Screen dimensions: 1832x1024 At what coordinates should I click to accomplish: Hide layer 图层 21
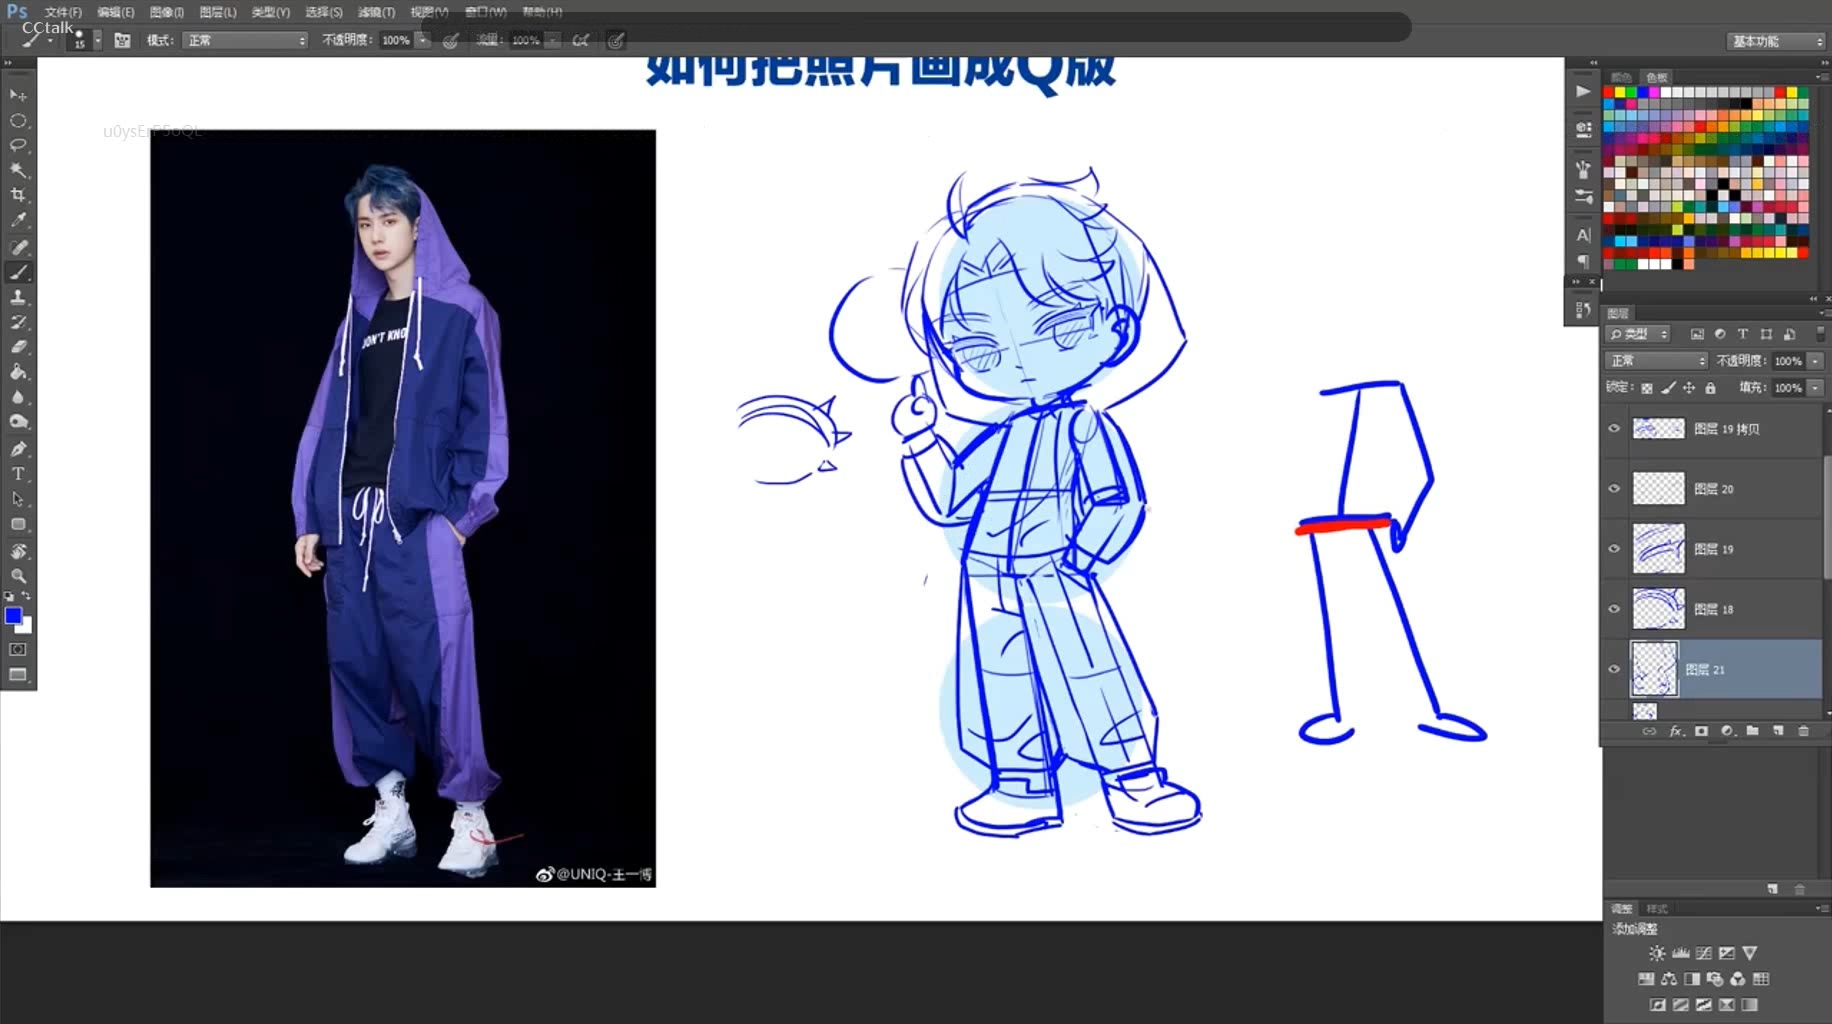(1614, 669)
